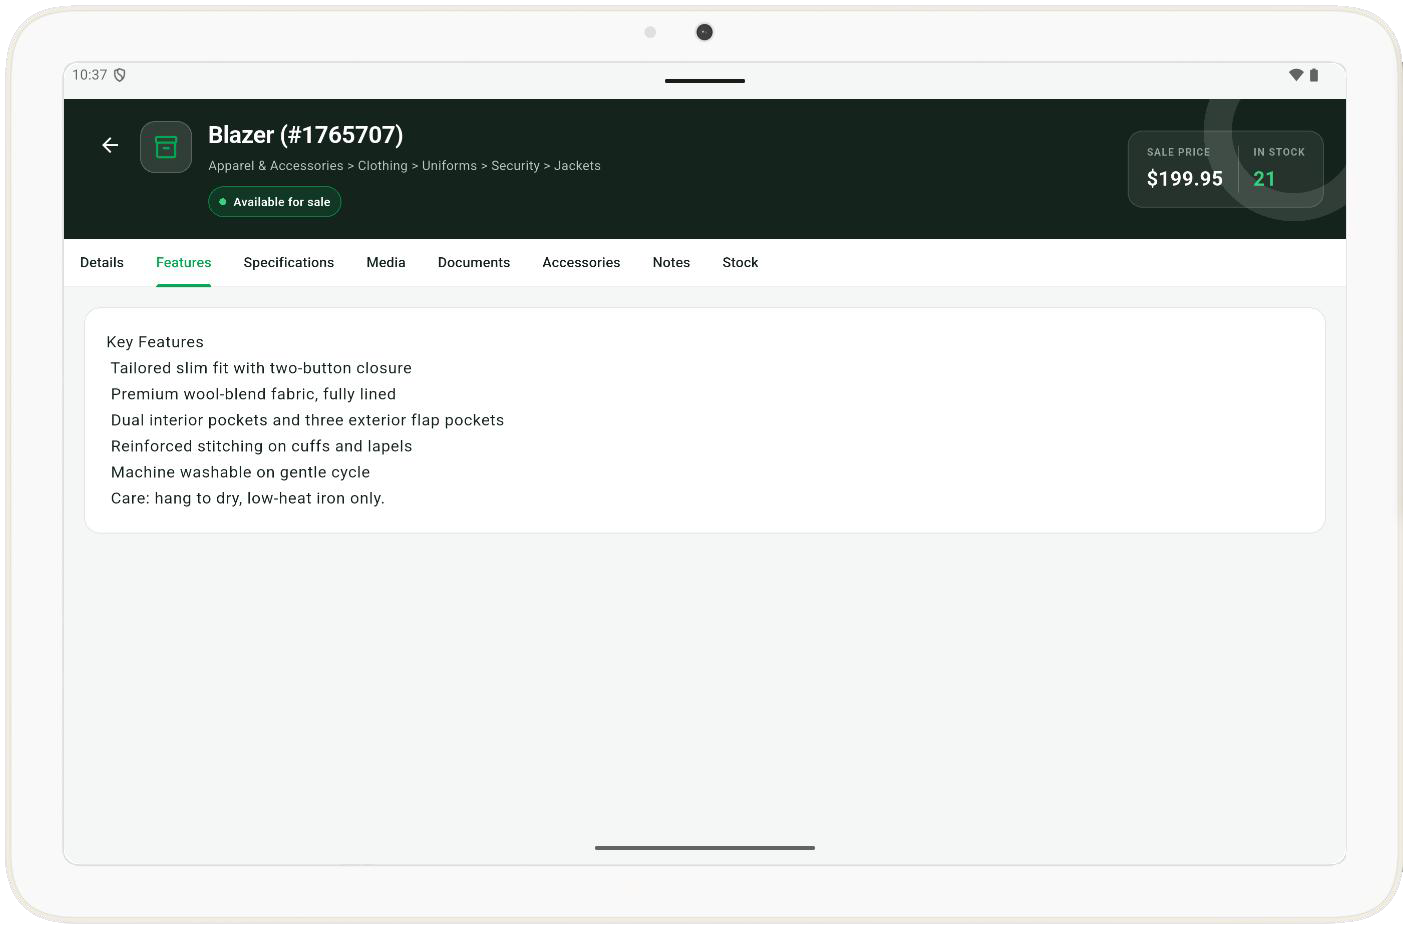1418x928 pixels.
Task: Tap the Key Features heading
Action: click(155, 342)
